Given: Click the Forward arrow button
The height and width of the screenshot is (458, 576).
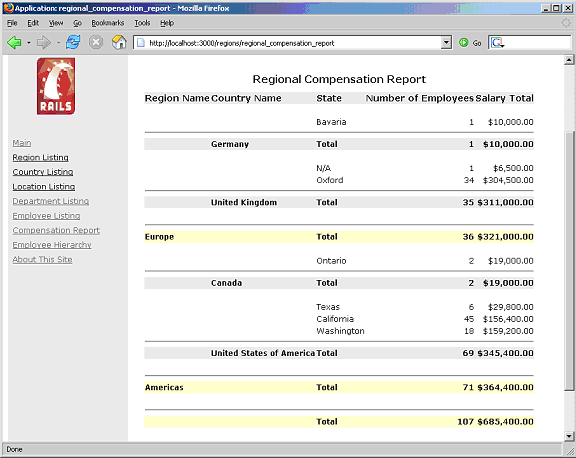Looking at the screenshot, I should point(44,43).
